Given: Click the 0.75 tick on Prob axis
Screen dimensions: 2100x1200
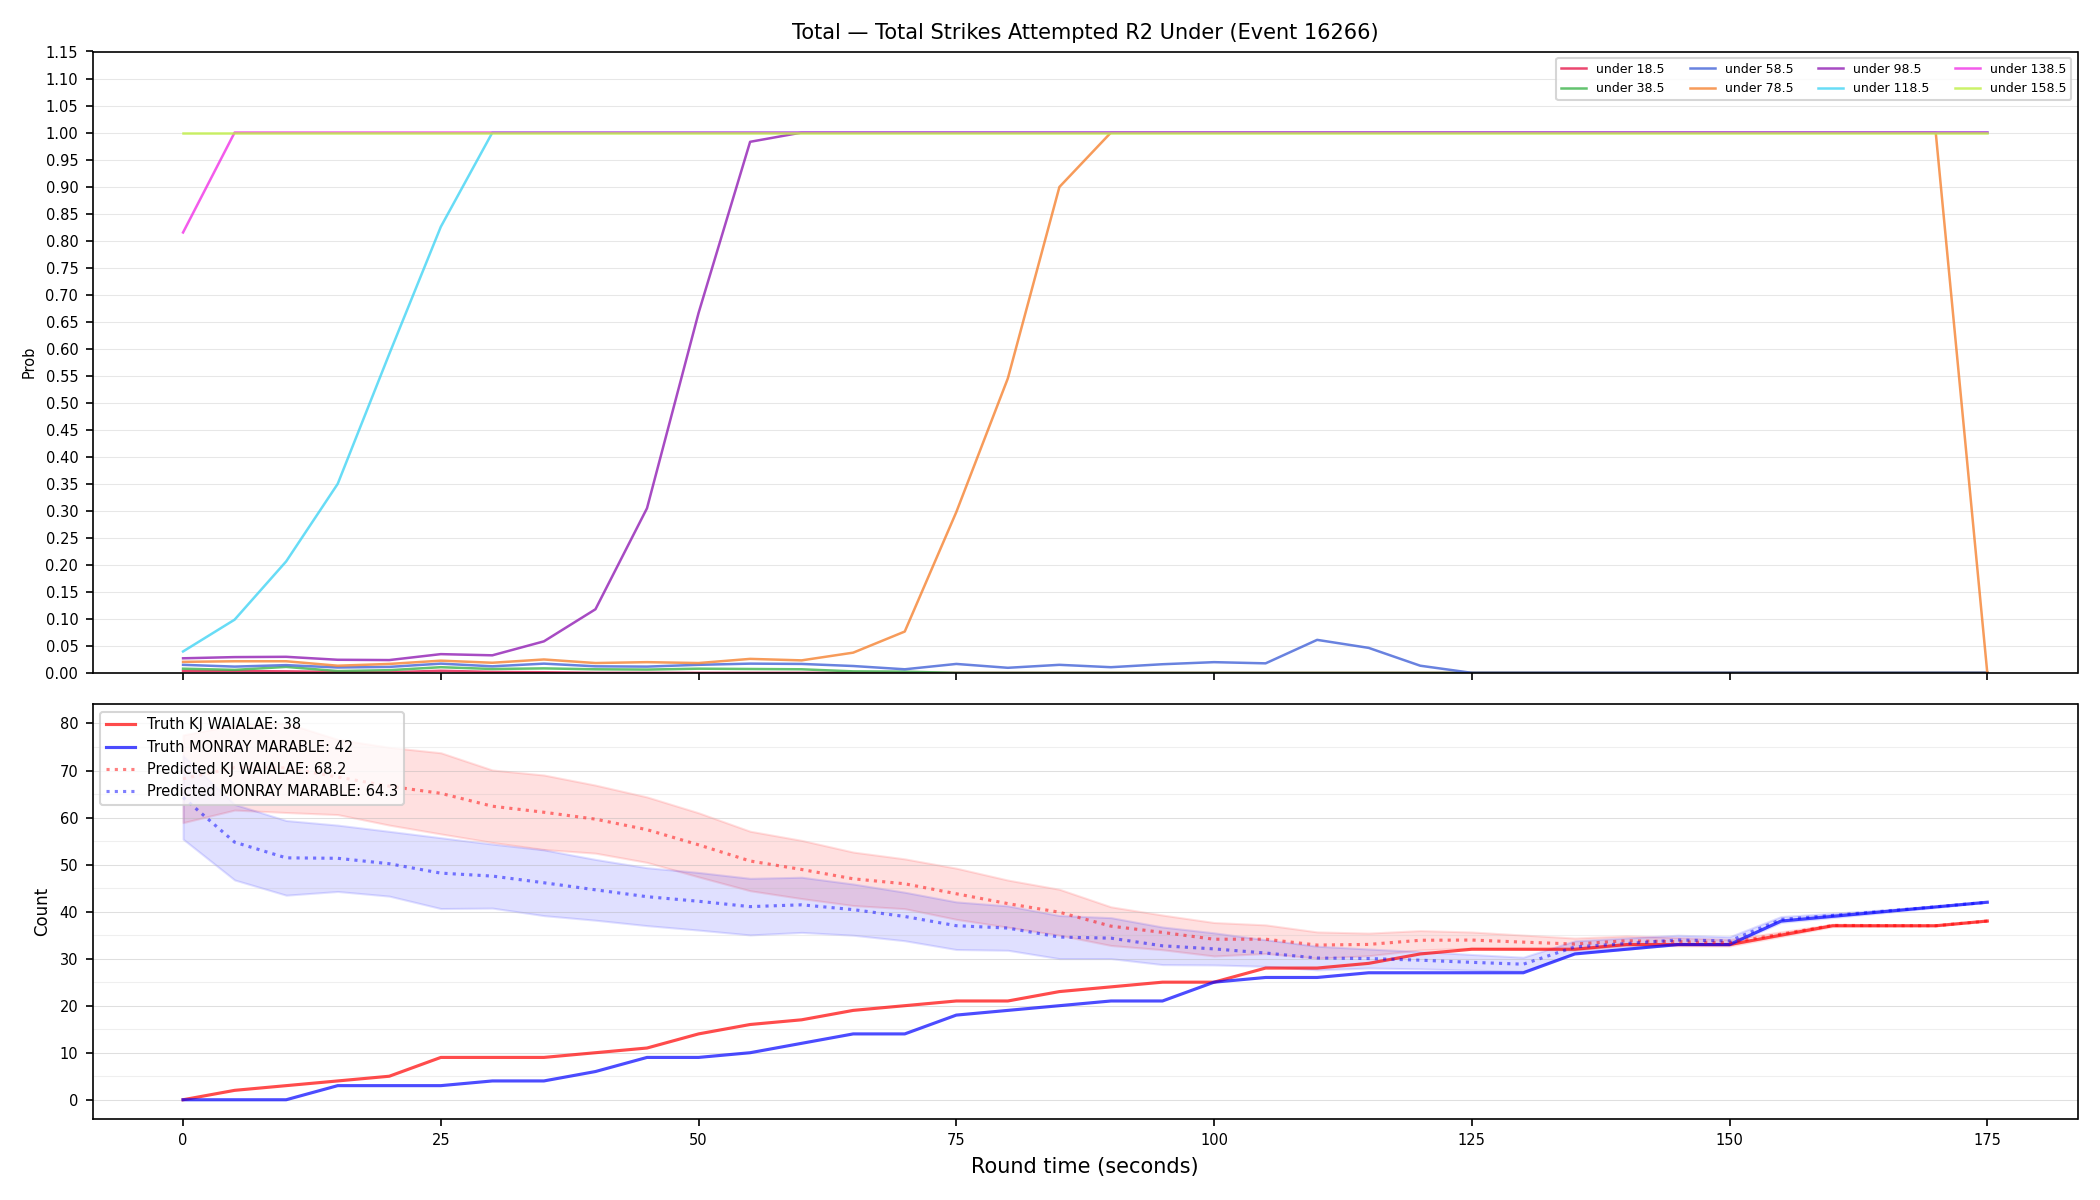Looking at the screenshot, I should click(62, 268).
